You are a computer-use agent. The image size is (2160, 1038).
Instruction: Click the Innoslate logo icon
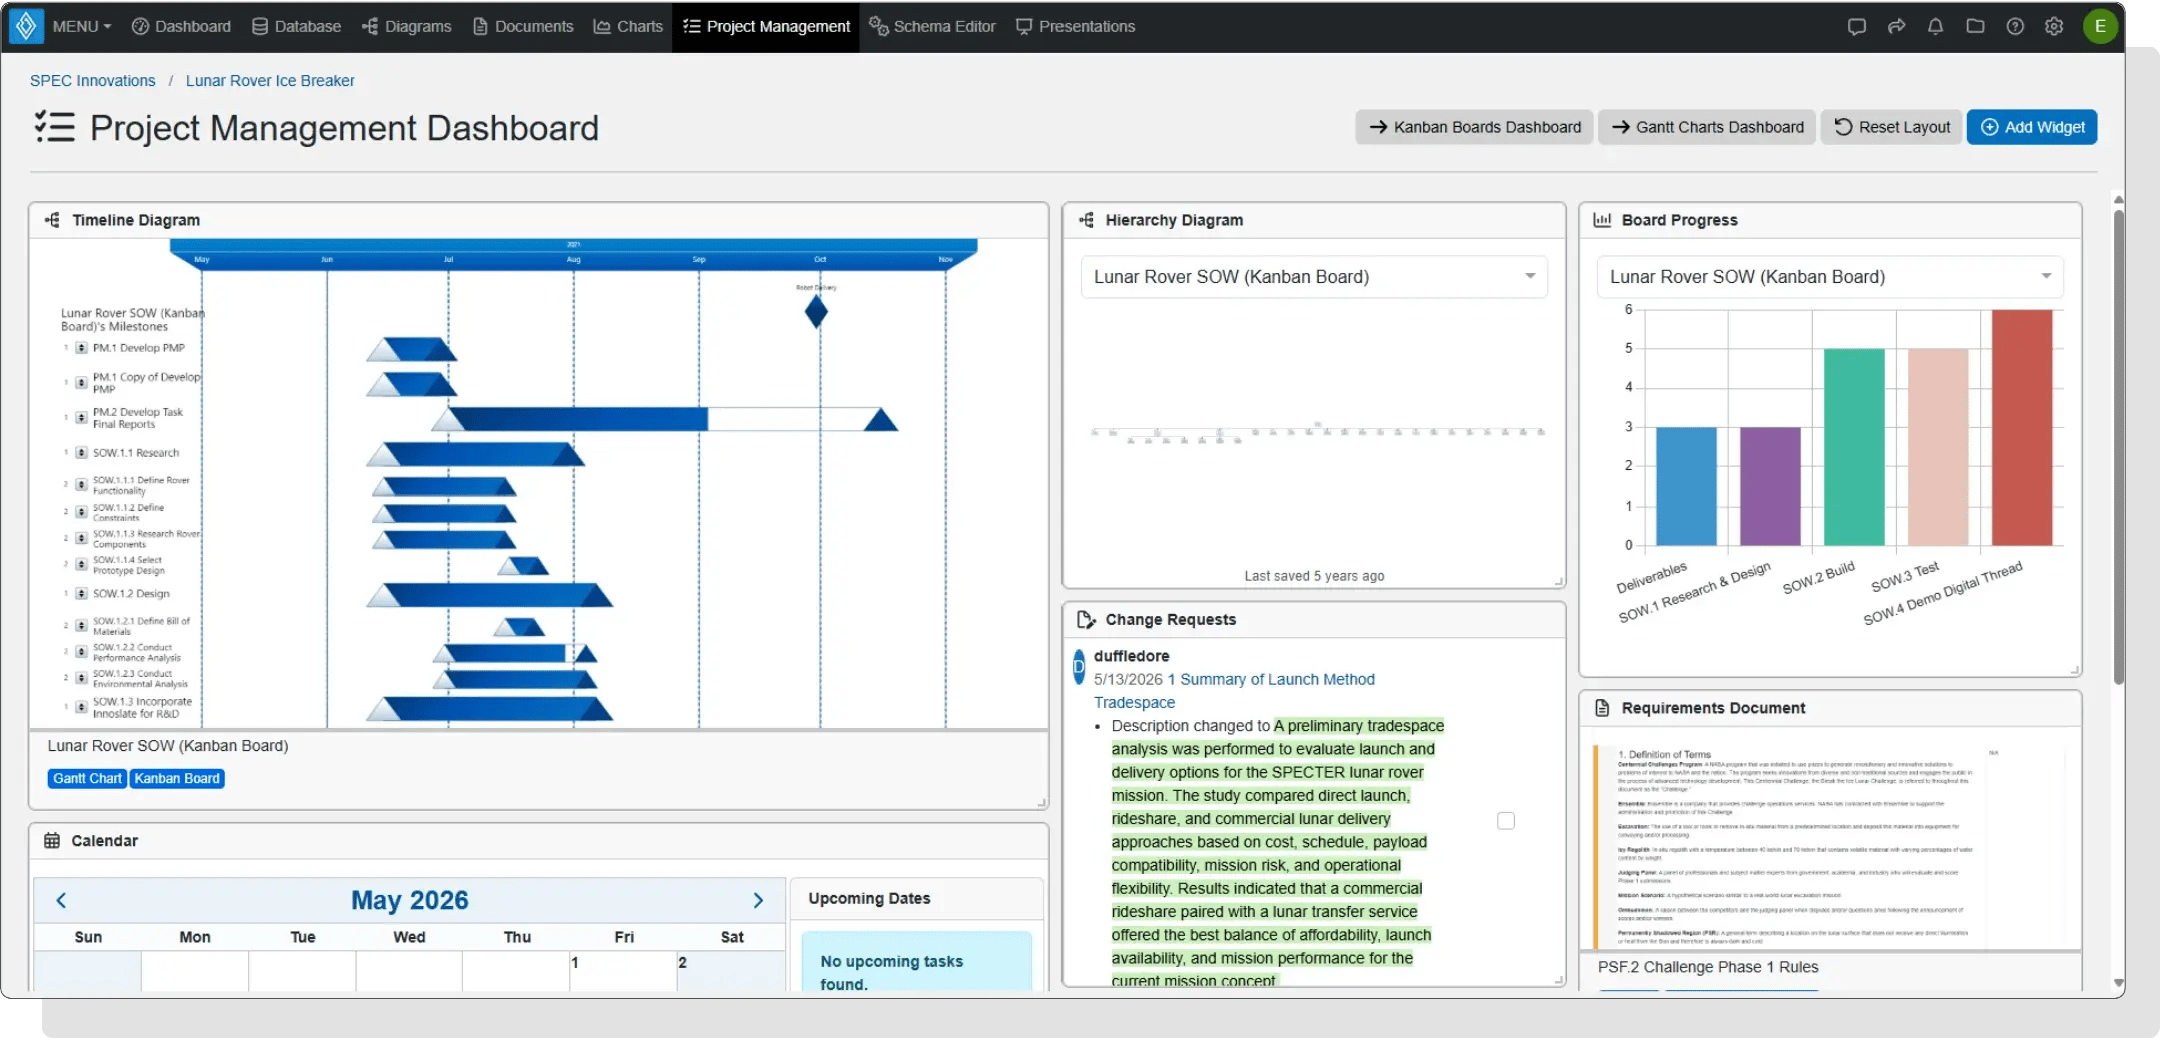[x=26, y=26]
